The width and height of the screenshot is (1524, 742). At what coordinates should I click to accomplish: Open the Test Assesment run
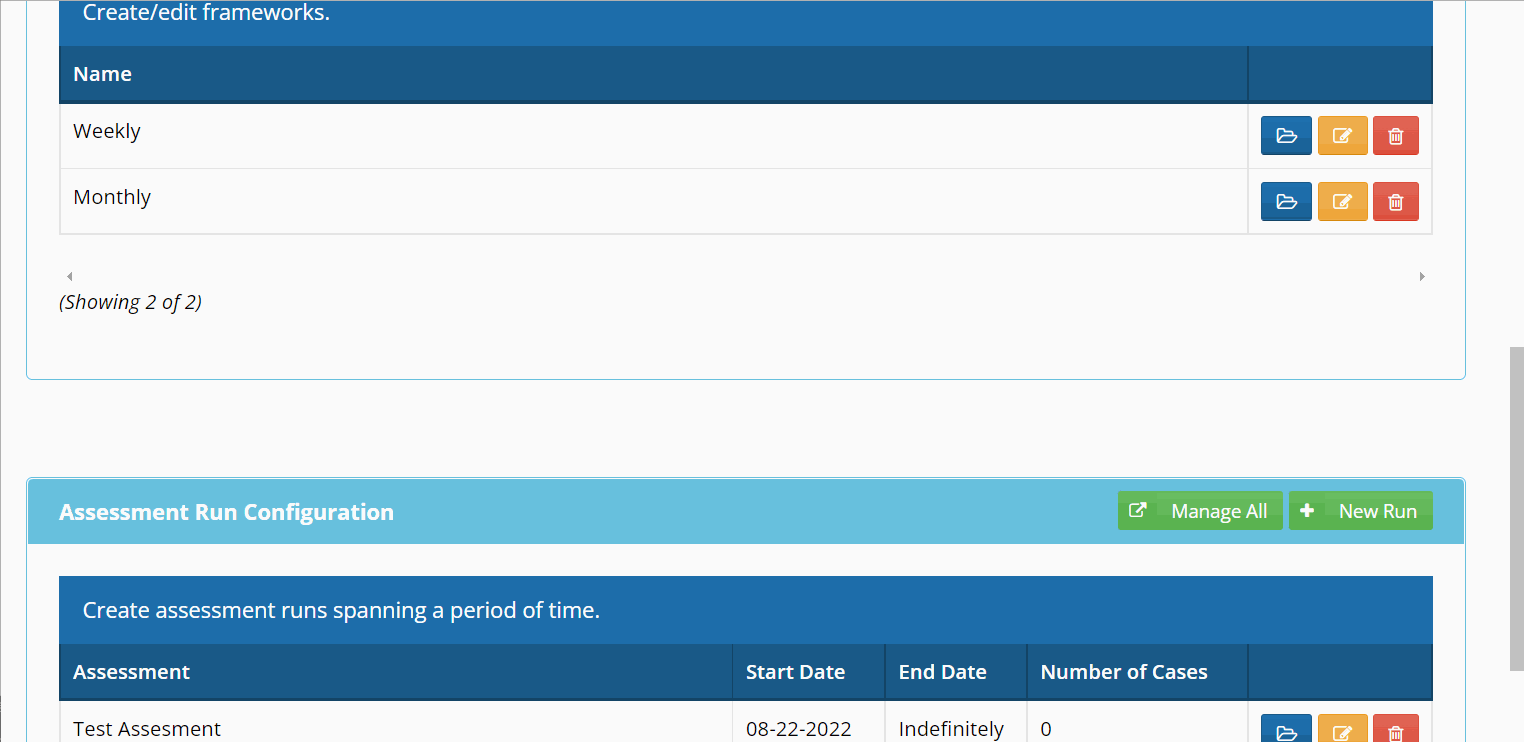1286,729
